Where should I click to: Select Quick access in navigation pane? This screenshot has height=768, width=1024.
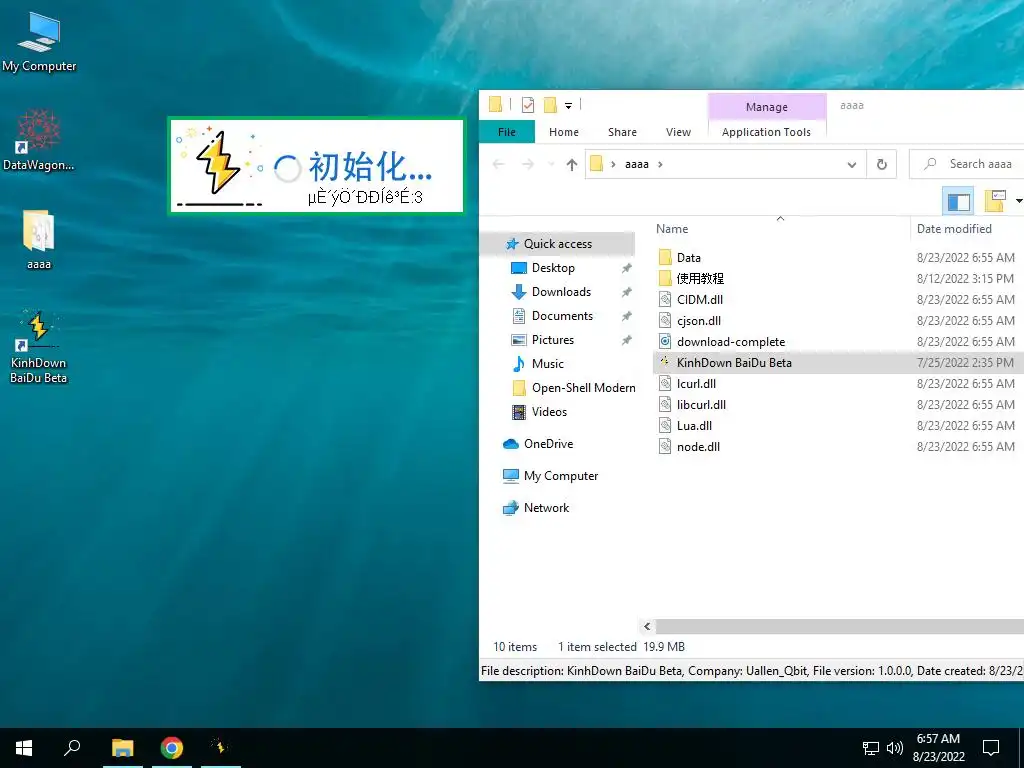click(557, 244)
